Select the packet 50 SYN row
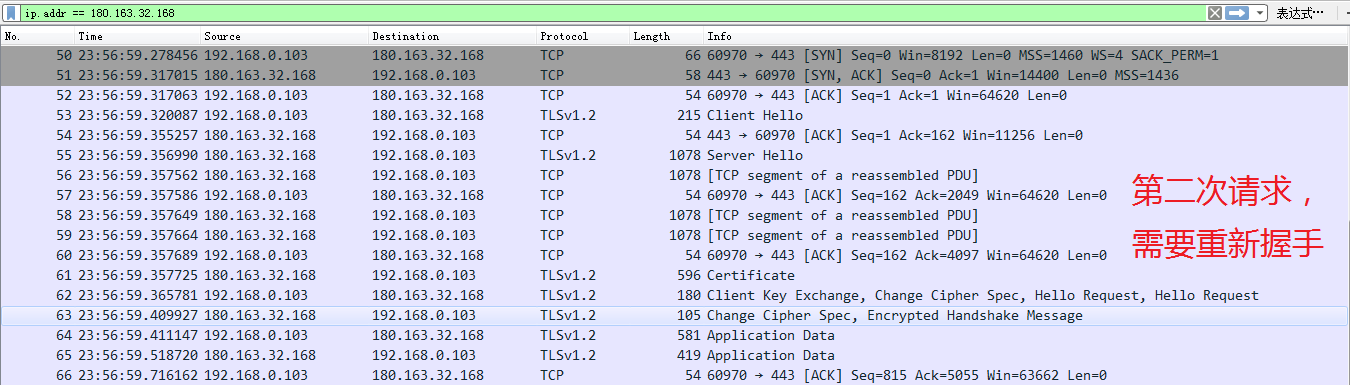1350x385 pixels. click(x=675, y=55)
